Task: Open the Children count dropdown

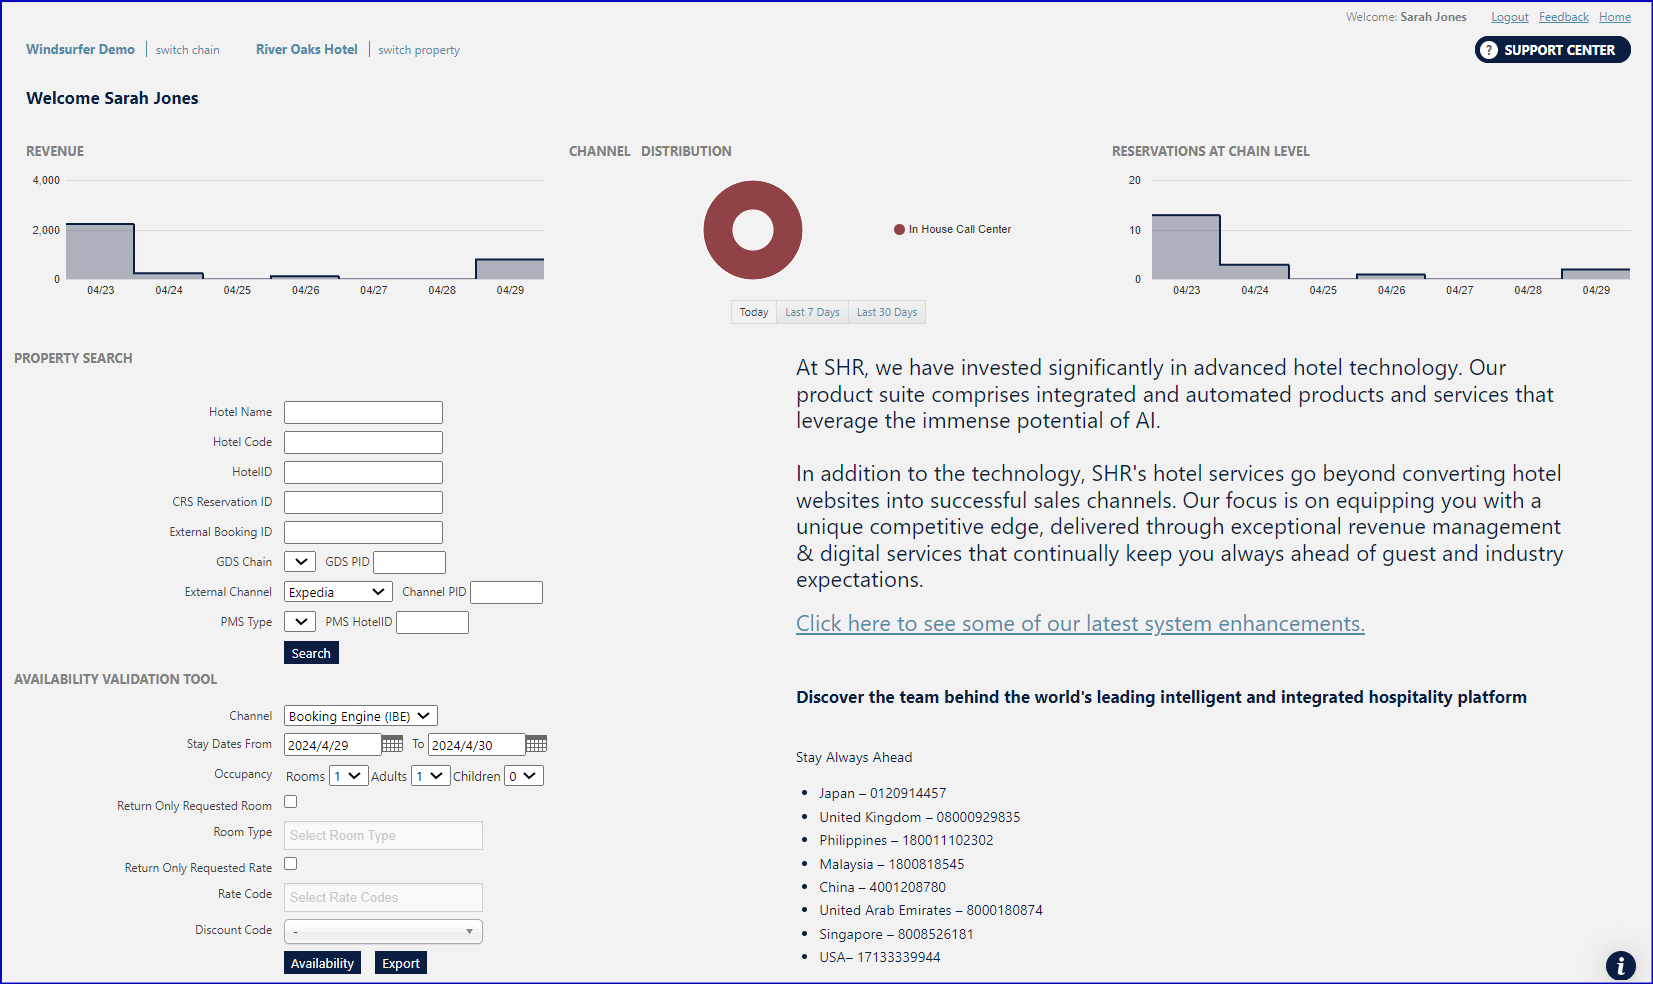Action: [524, 776]
